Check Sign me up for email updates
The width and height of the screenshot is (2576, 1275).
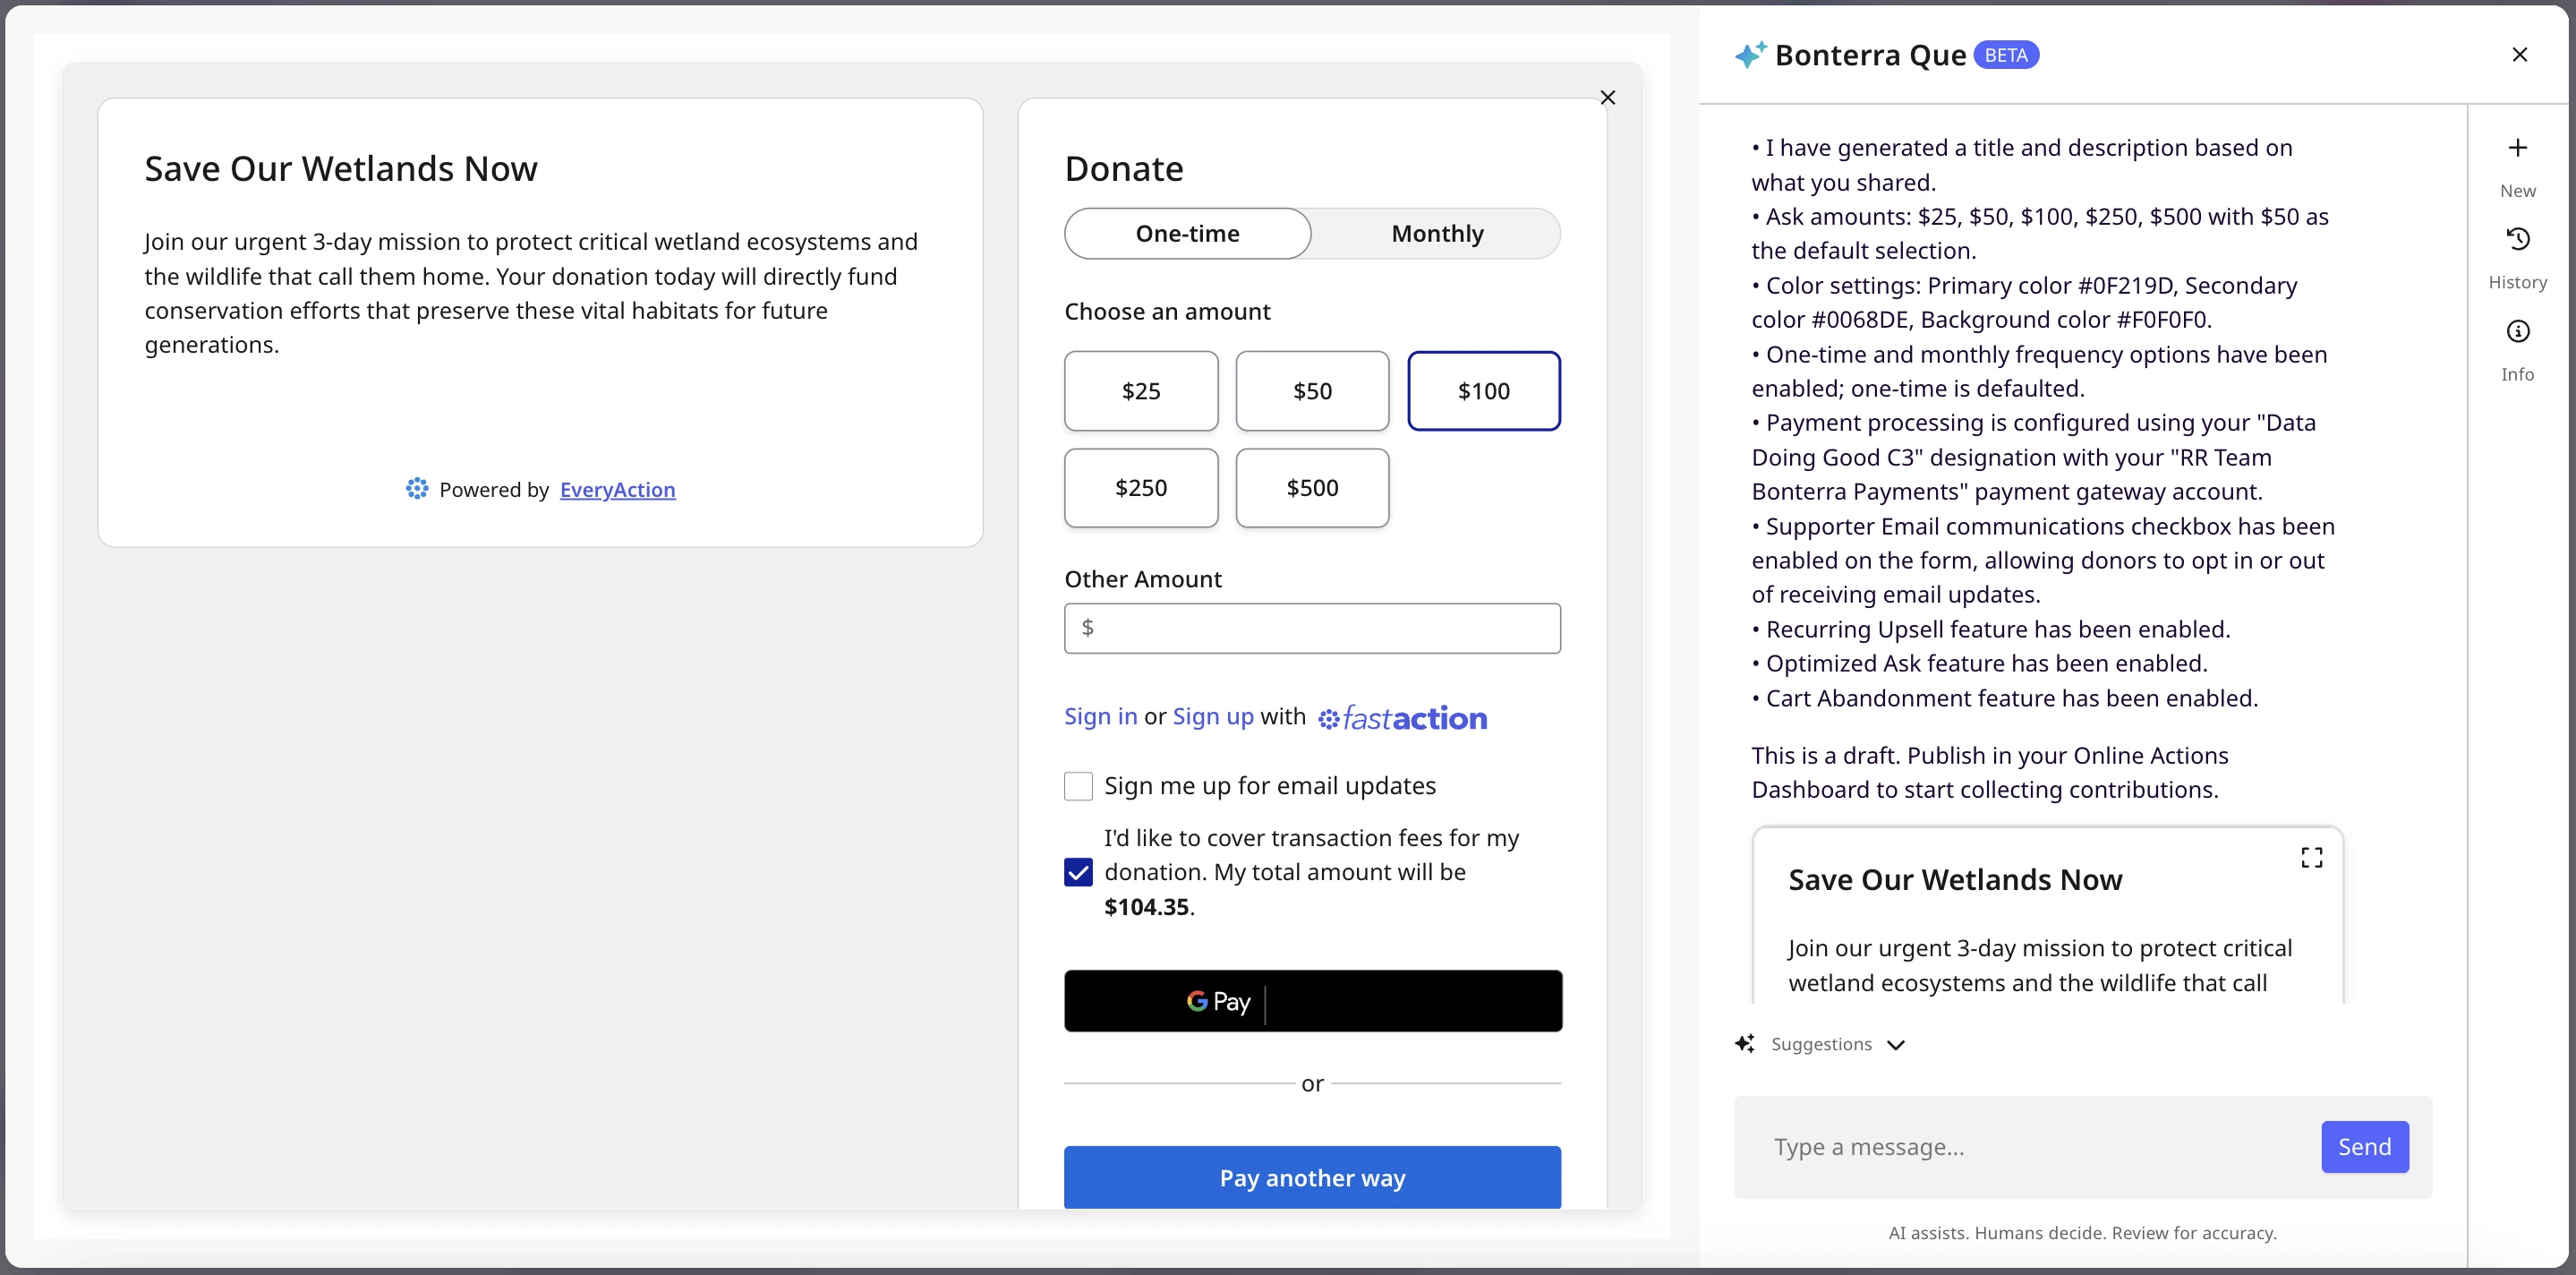tap(1078, 786)
